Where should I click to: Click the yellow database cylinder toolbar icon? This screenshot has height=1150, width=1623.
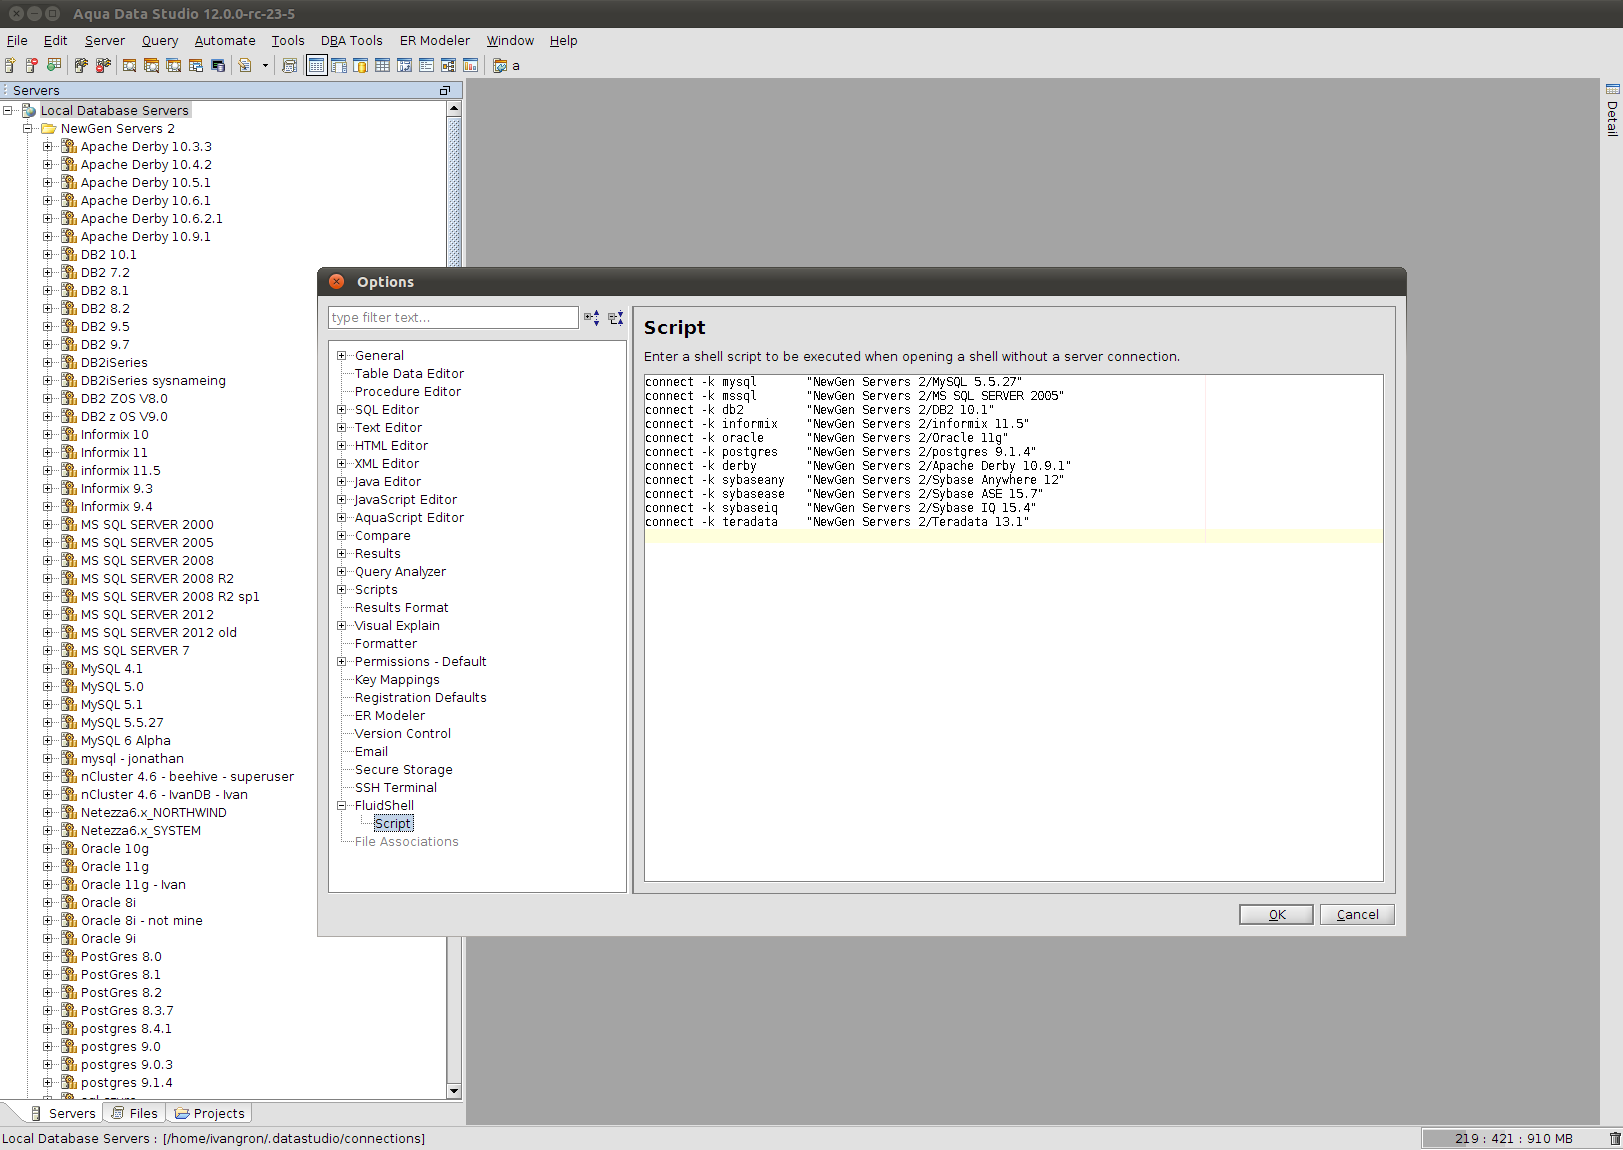pos(361,66)
